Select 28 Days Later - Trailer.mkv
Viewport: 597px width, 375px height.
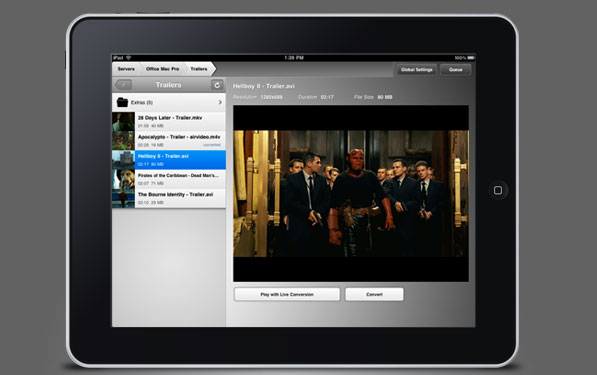(x=169, y=121)
